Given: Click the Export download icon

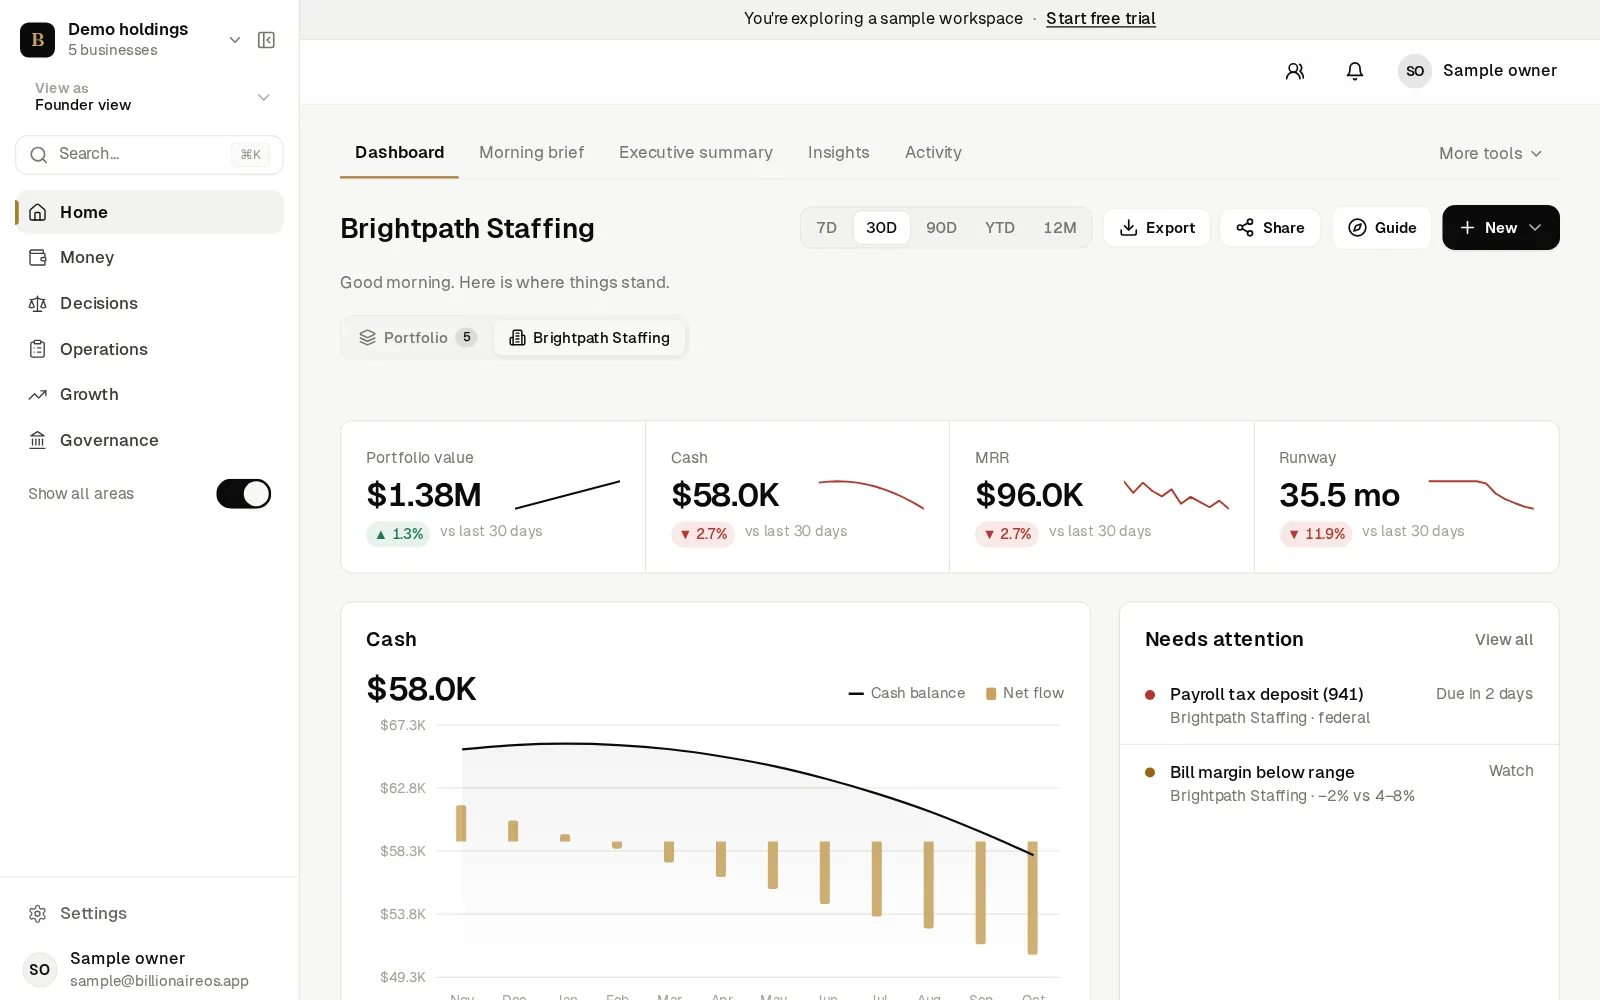Looking at the screenshot, I should click(x=1129, y=228).
